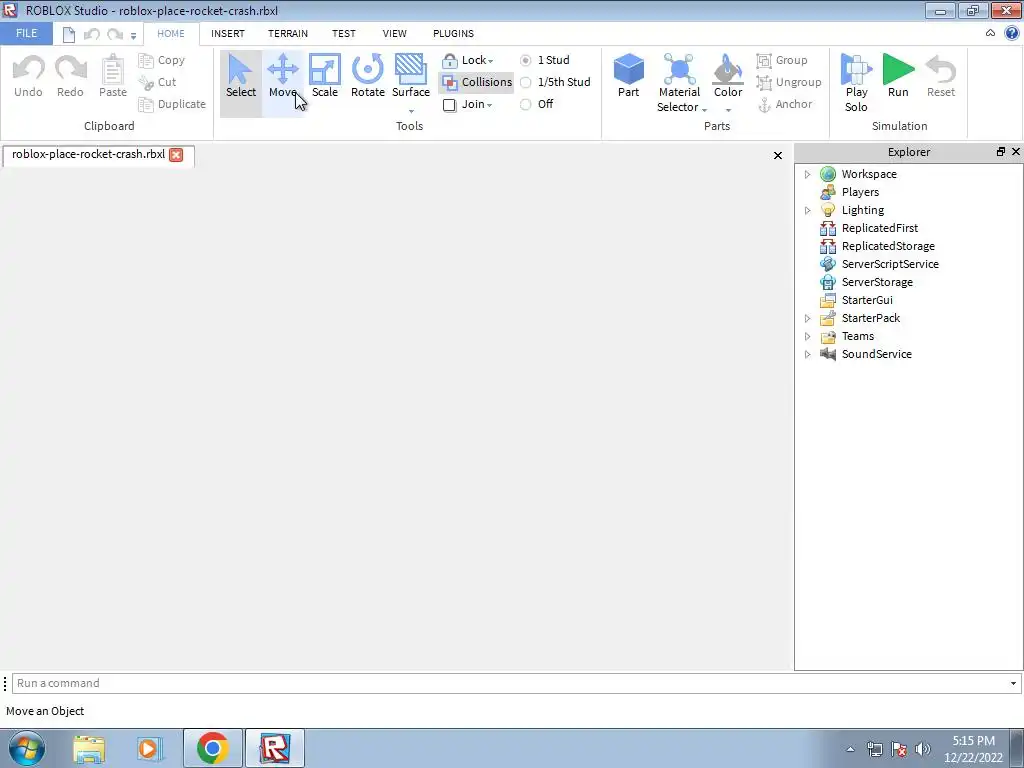Screen dimensions: 1024x768
Task: Open the quick access toolbar customize arrow
Action: pyautogui.click(x=133, y=36)
